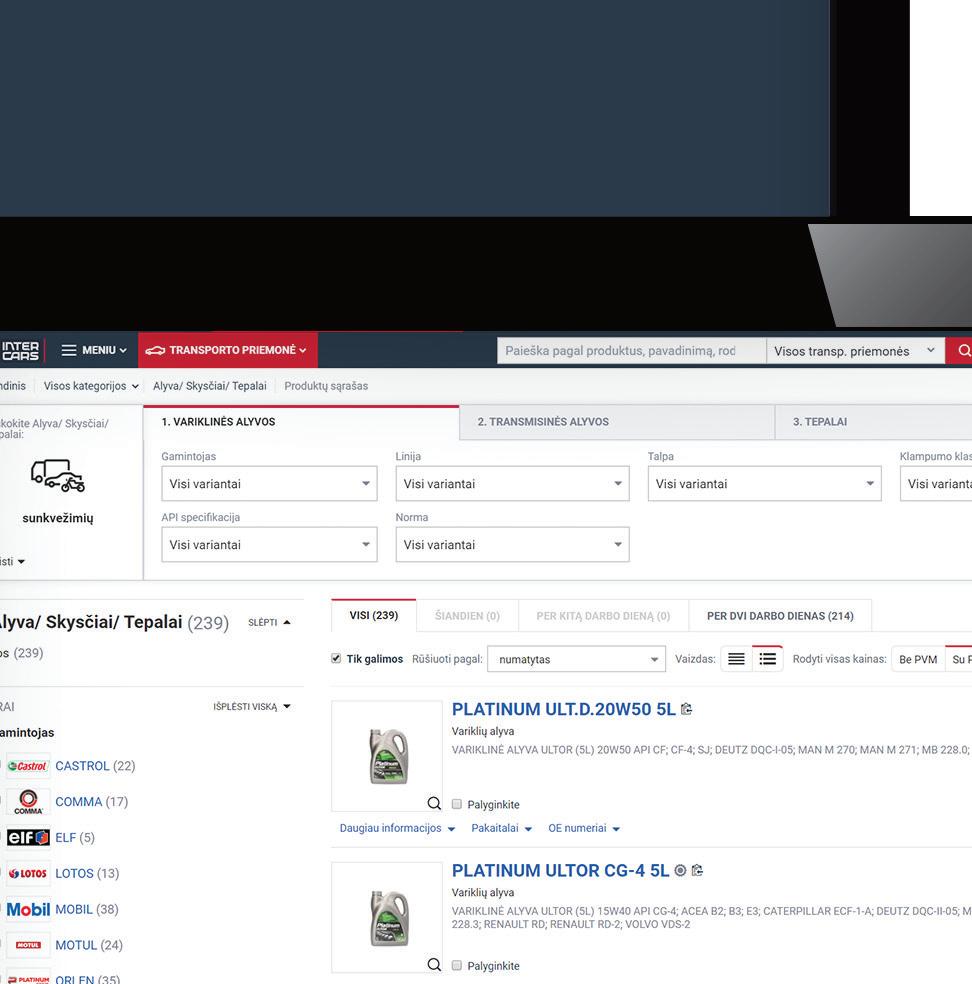
Task: Click icon next to PLATINUM ULT.D.20W50 5L title
Action: point(686,709)
